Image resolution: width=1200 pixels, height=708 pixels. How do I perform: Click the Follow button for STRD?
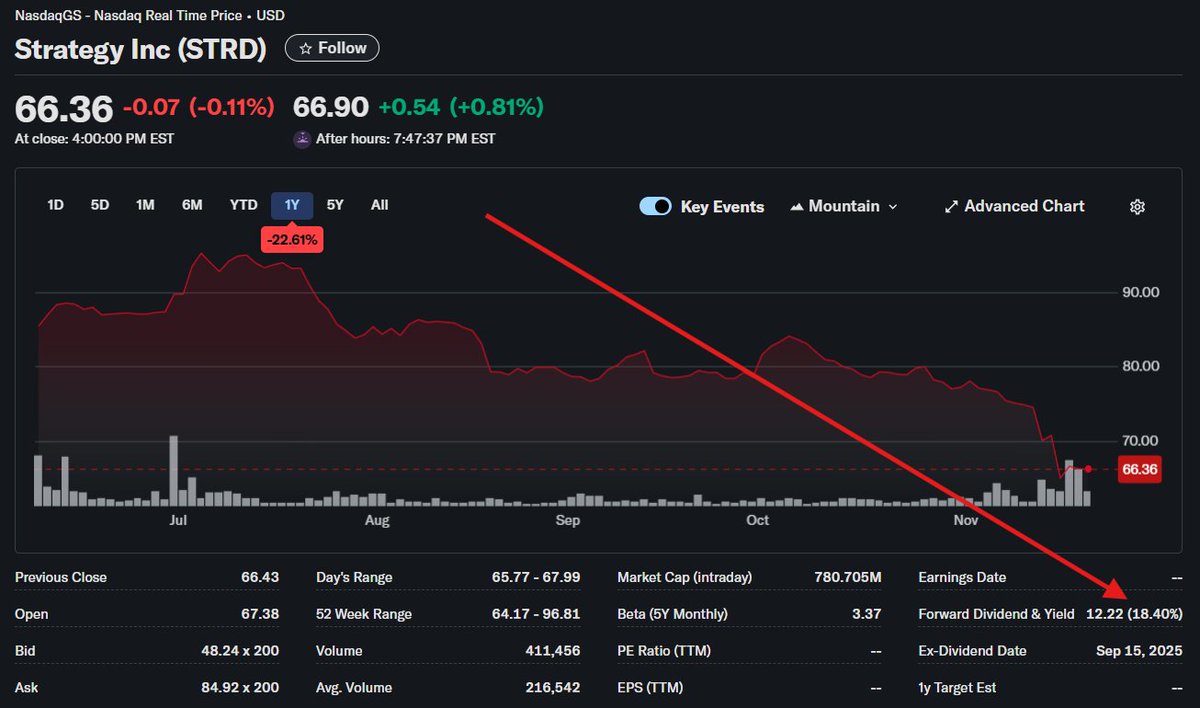[331, 47]
